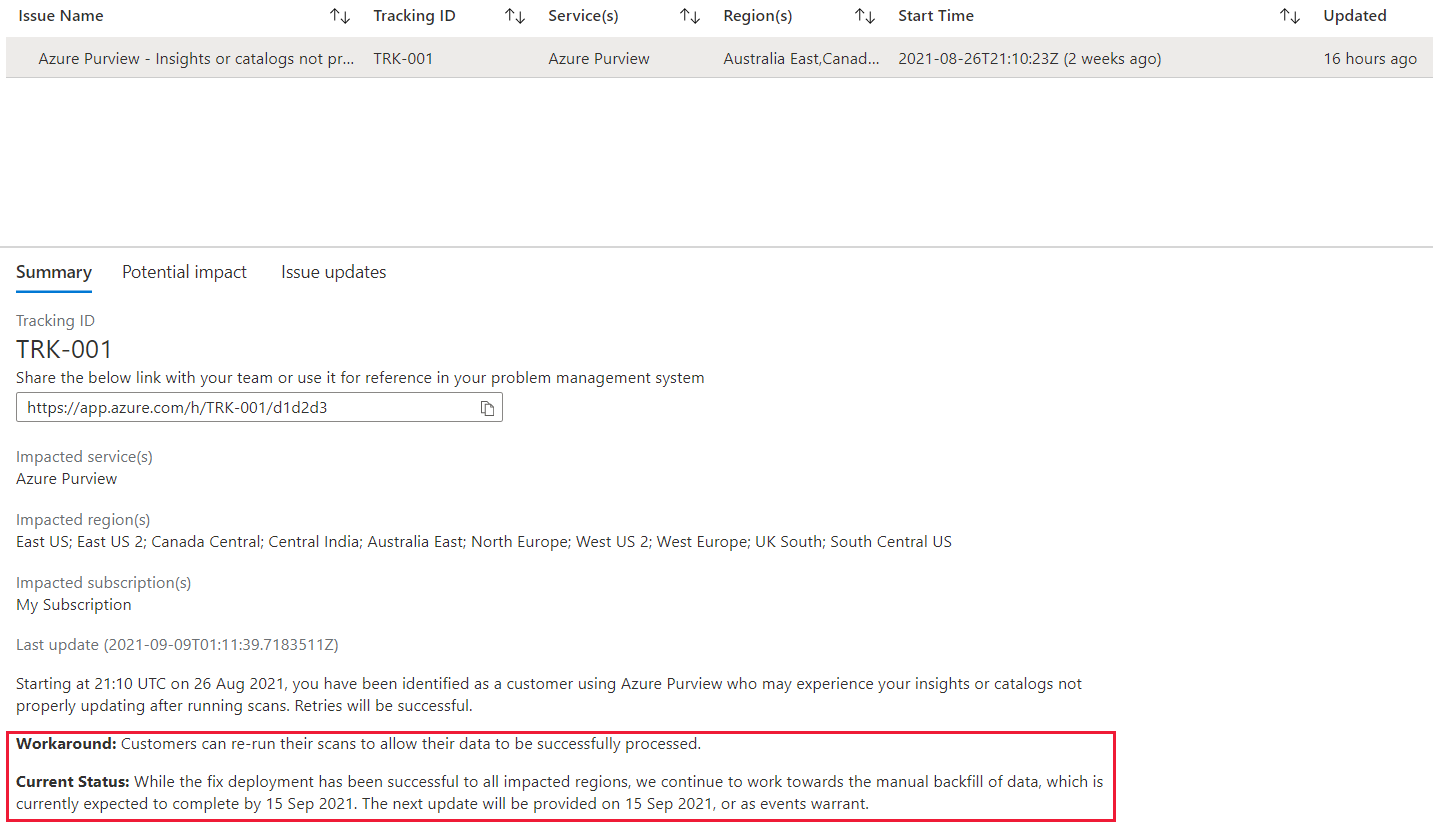This screenshot has height=832, width=1433.
Task: Click the Azure Purview service cell
Action: 599,59
